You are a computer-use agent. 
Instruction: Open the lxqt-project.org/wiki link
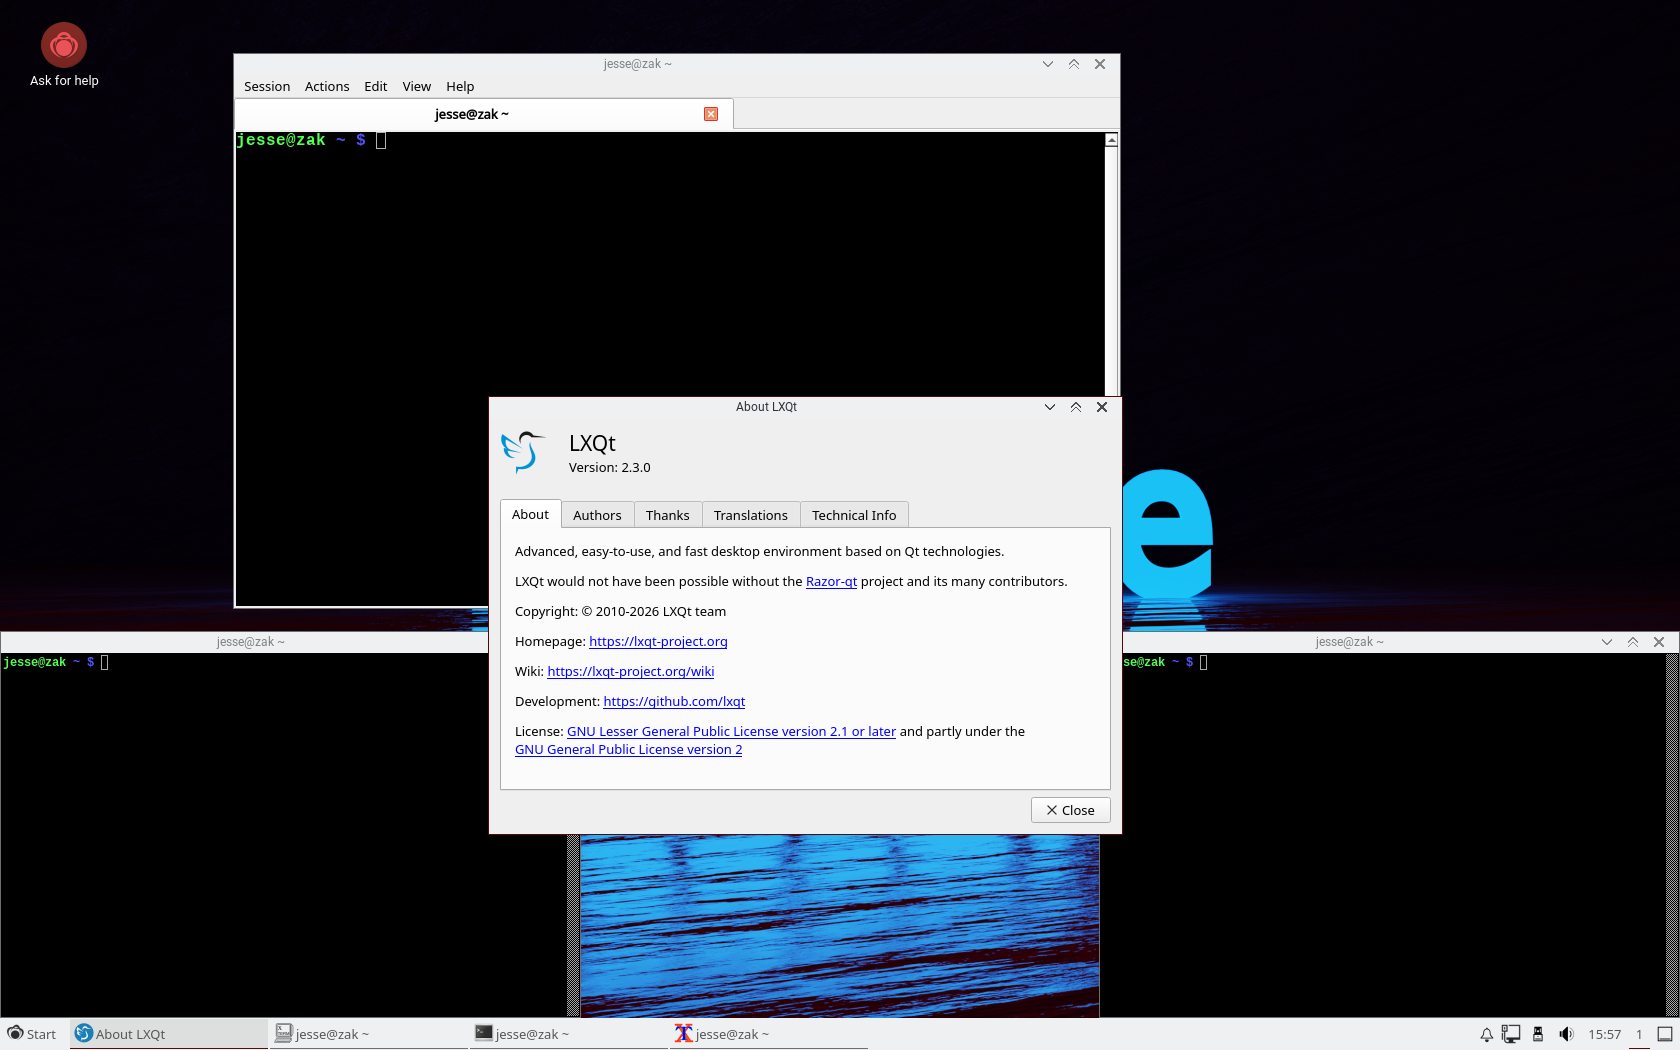pyautogui.click(x=631, y=672)
